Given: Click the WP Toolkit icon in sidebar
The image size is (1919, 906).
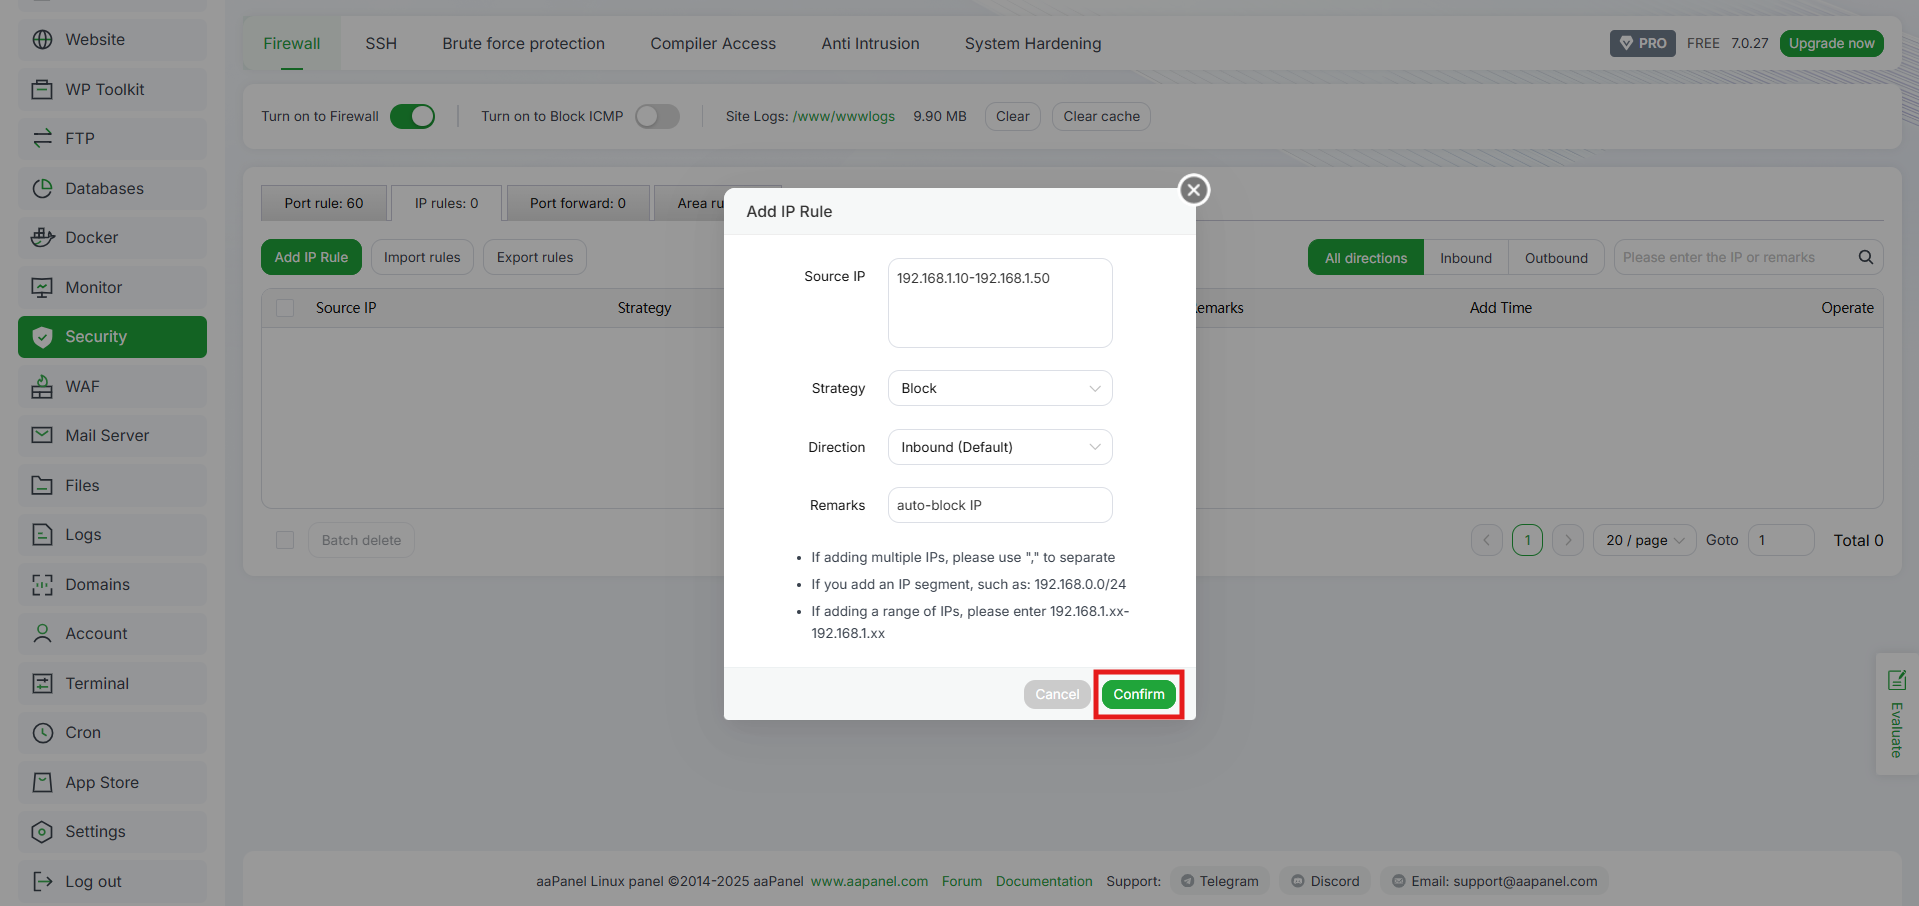Looking at the screenshot, I should [42, 89].
